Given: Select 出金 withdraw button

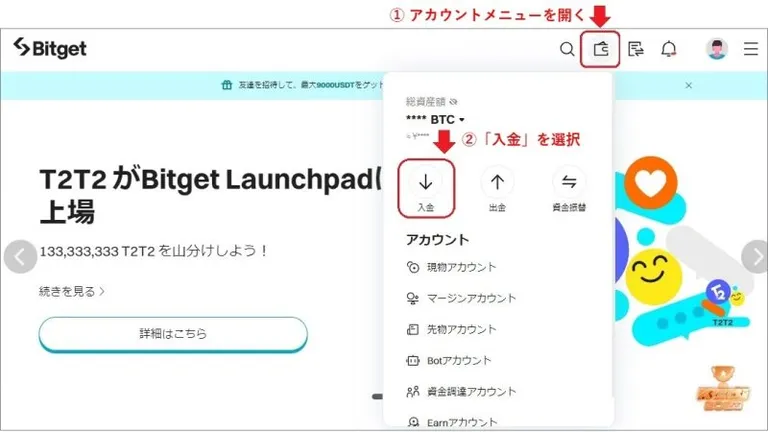Looking at the screenshot, I should click(x=497, y=189).
